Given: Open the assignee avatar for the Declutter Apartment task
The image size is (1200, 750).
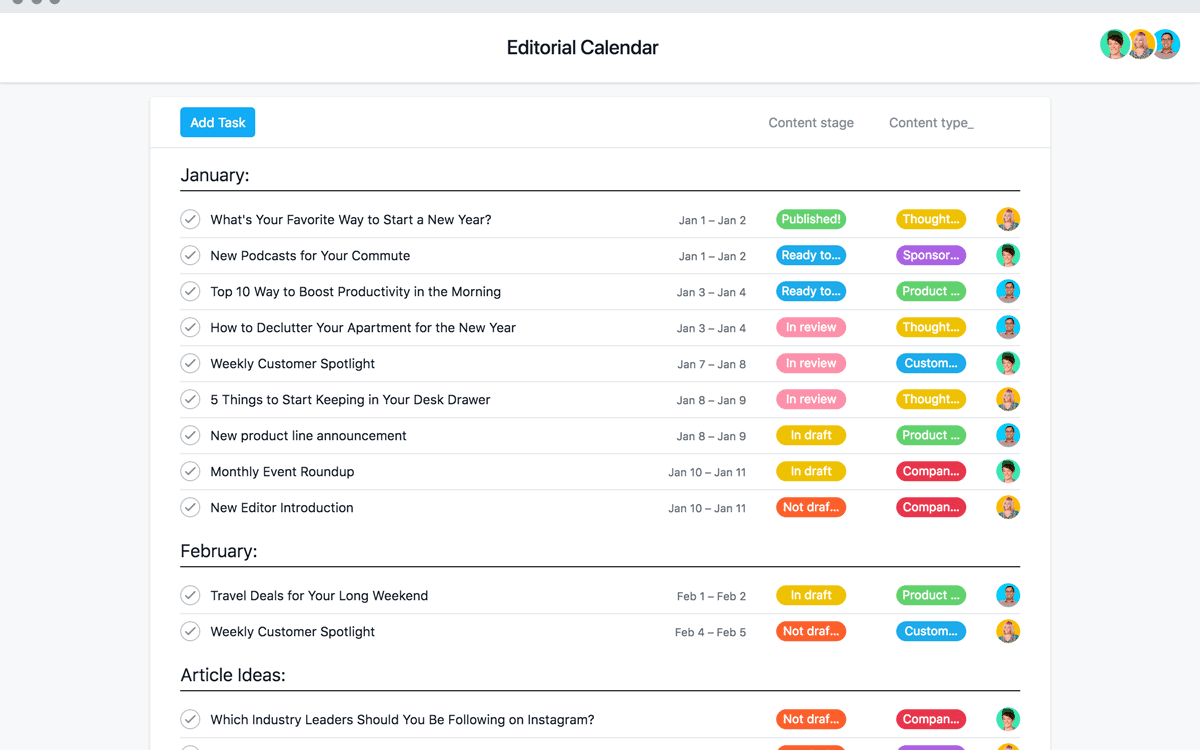Looking at the screenshot, I should [1008, 327].
